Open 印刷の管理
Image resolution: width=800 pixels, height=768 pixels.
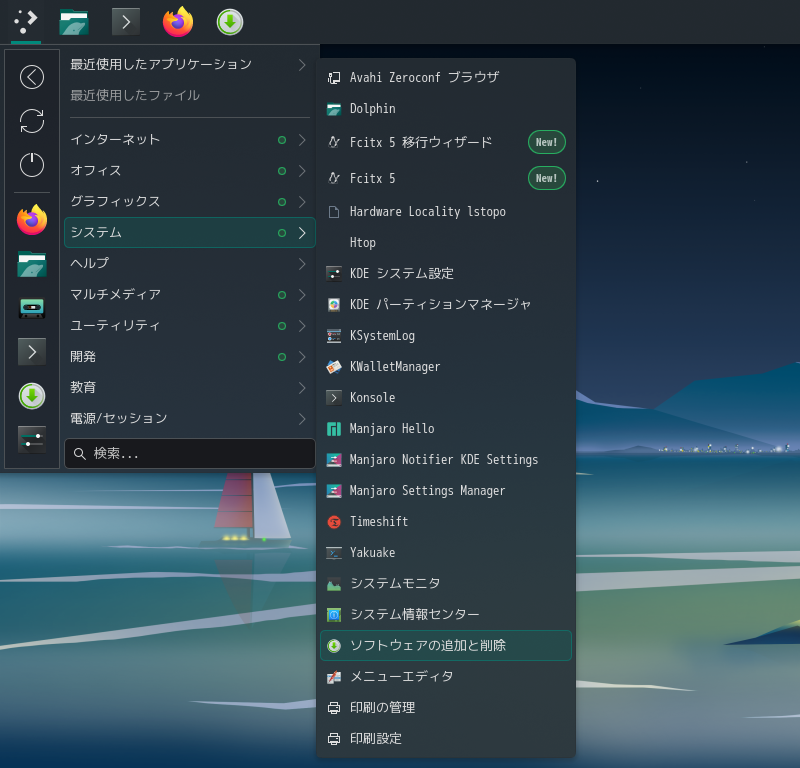(x=445, y=708)
